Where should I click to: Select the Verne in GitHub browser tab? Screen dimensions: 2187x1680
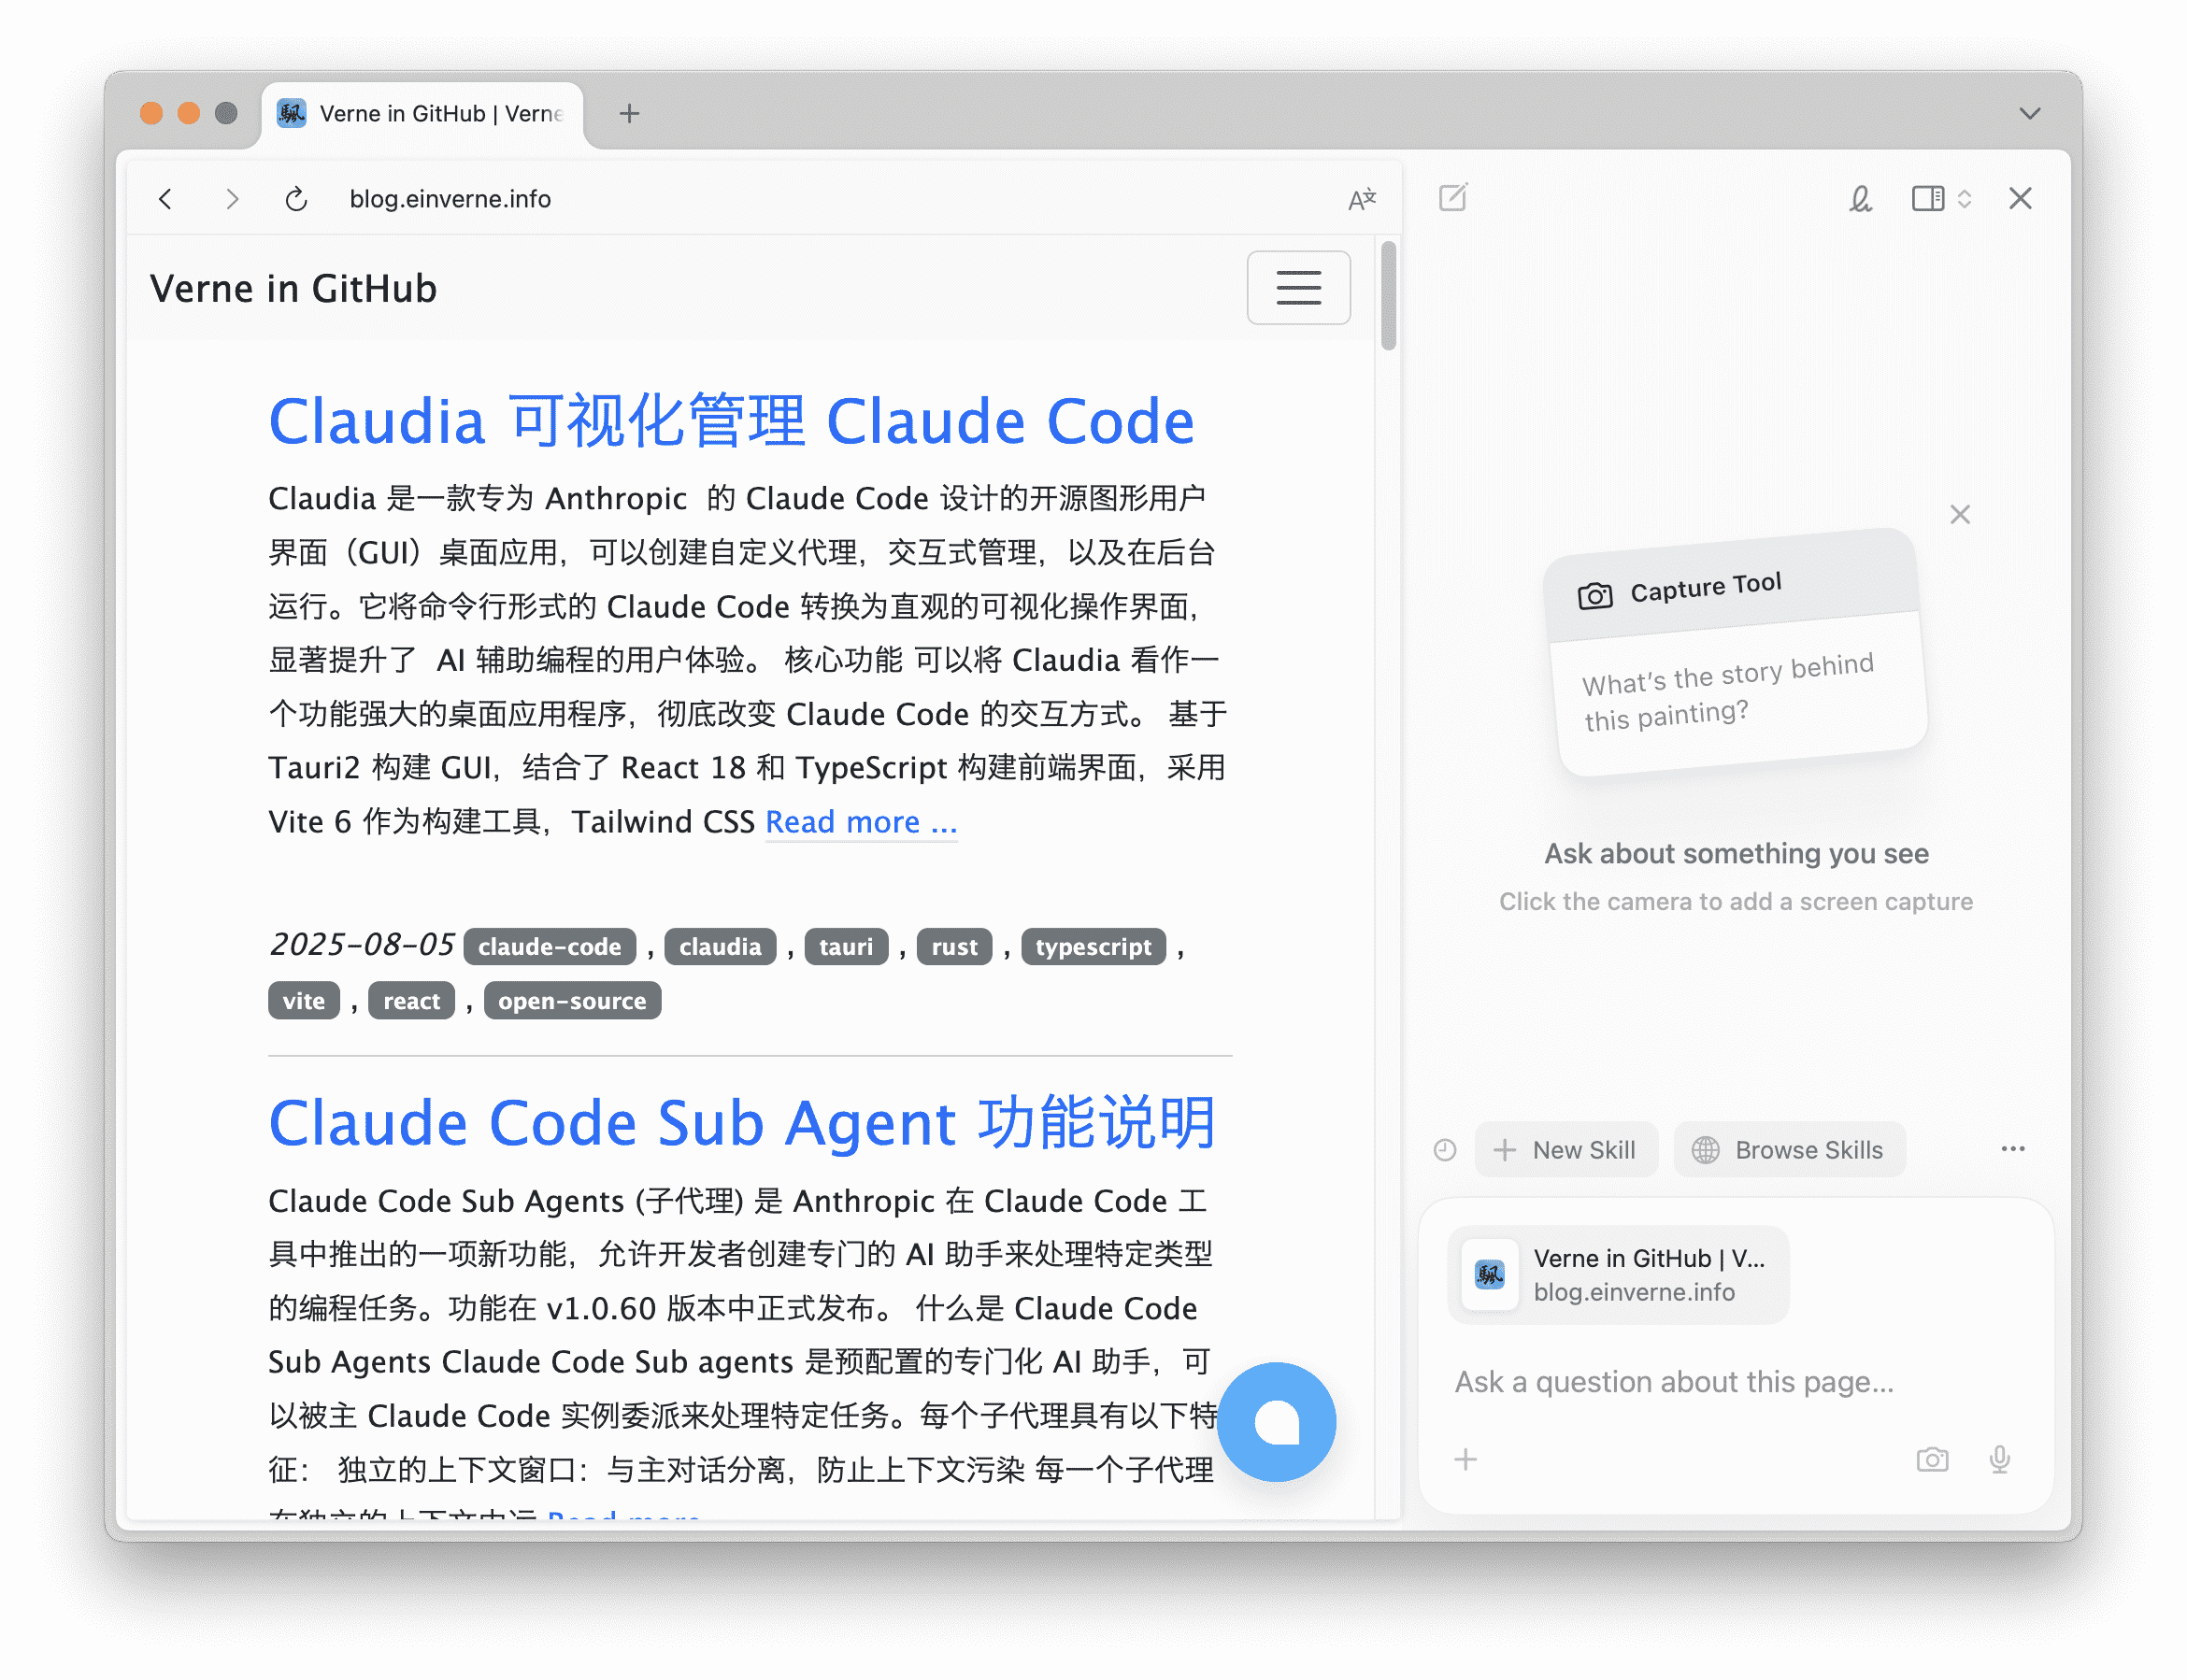[x=423, y=114]
